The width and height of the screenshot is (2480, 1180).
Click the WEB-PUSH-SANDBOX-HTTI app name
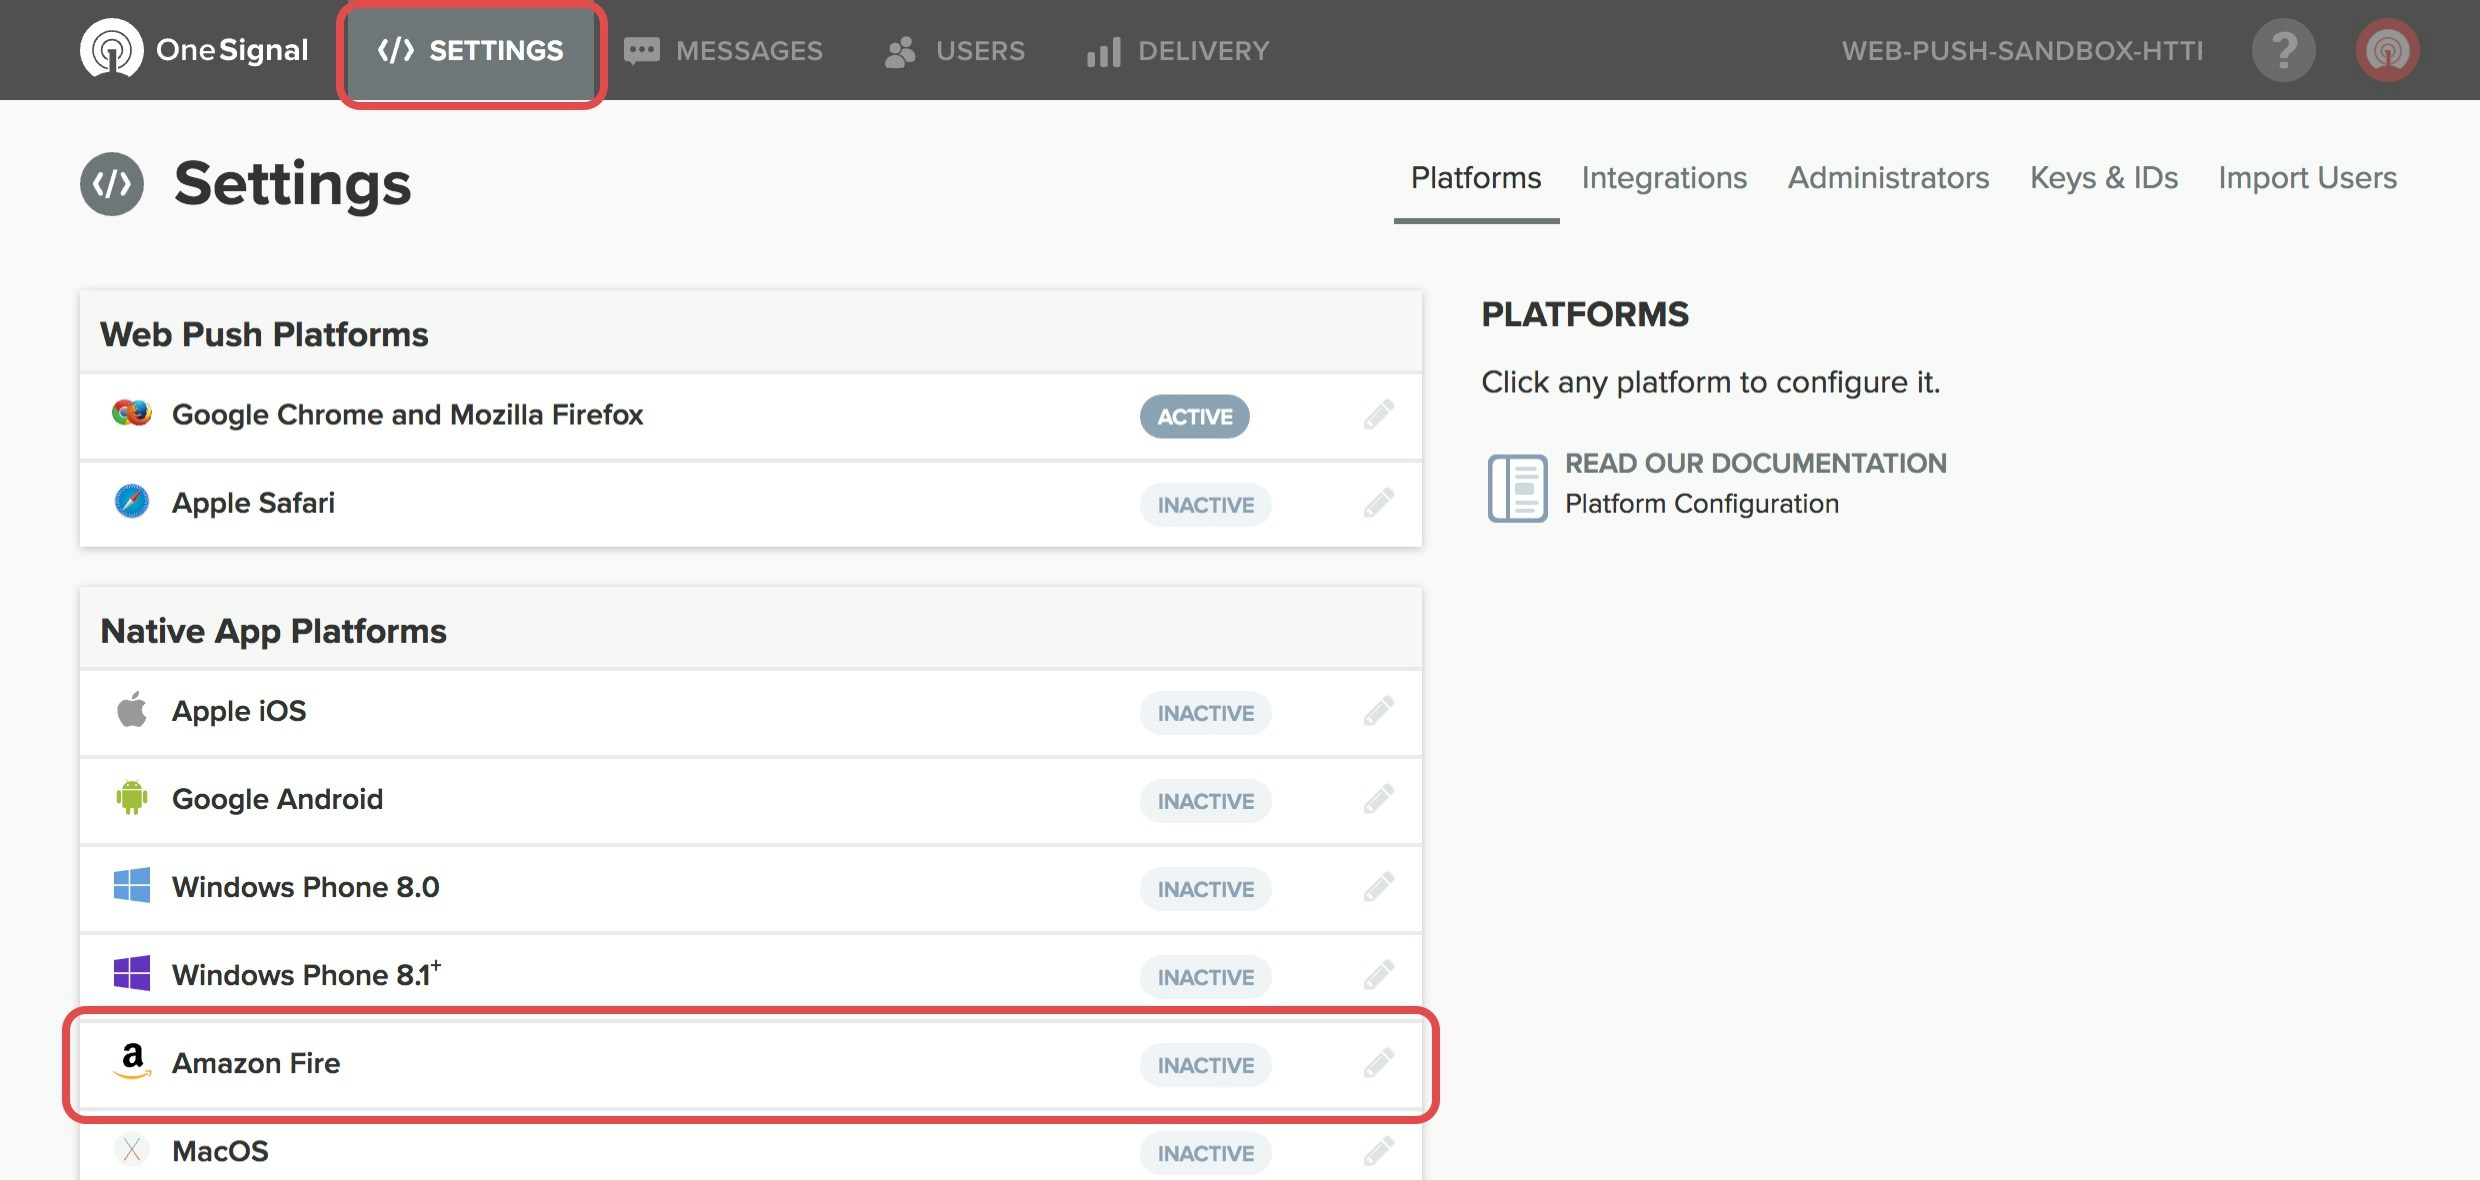pos(2022,51)
